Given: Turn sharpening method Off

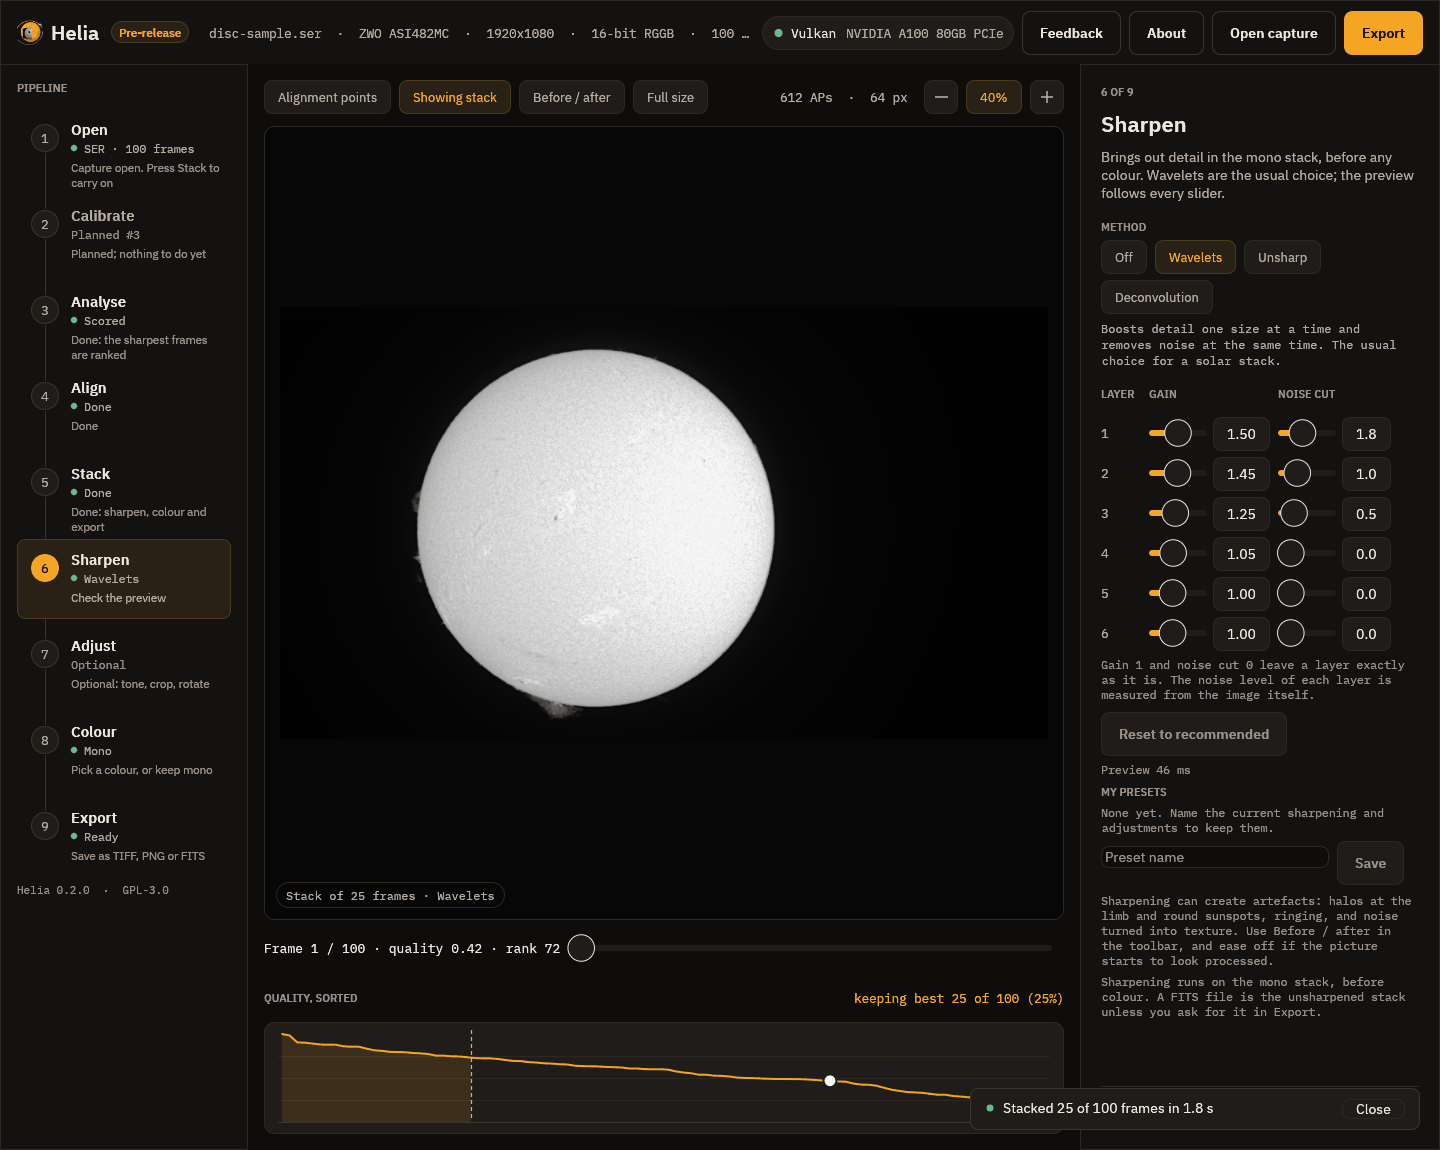Looking at the screenshot, I should (x=1124, y=257).
